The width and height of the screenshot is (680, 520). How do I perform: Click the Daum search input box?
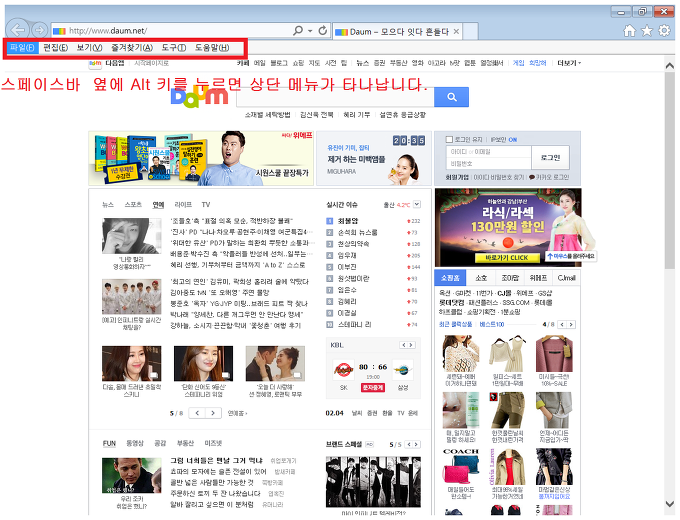pyautogui.click(x=335, y=97)
